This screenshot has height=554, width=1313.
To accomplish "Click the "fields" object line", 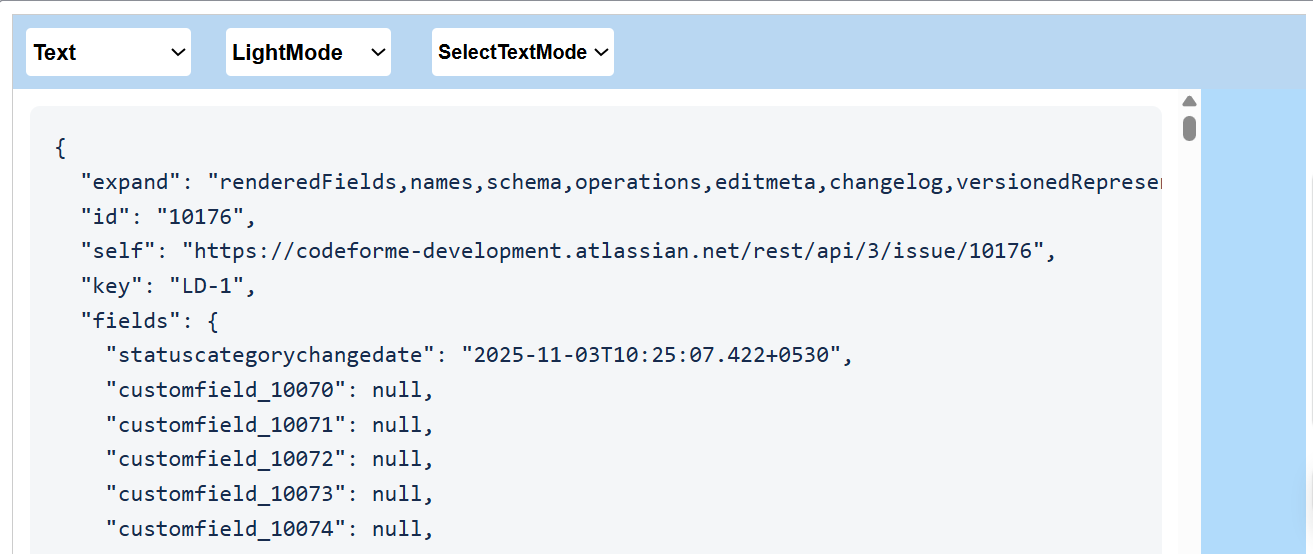I will click(x=149, y=321).
